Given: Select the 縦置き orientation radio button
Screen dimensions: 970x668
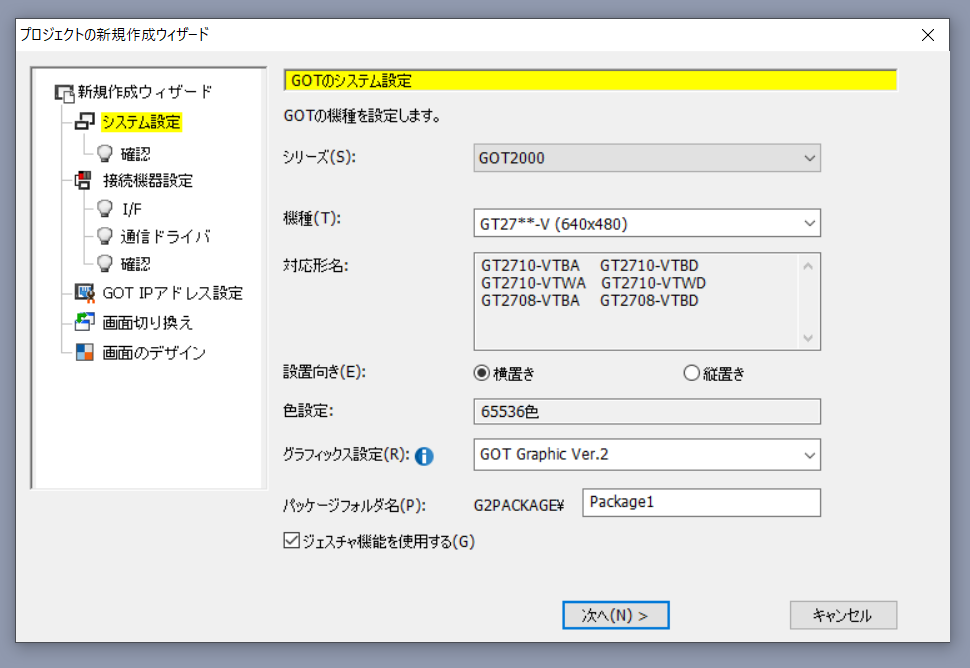Looking at the screenshot, I should (691, 373).
